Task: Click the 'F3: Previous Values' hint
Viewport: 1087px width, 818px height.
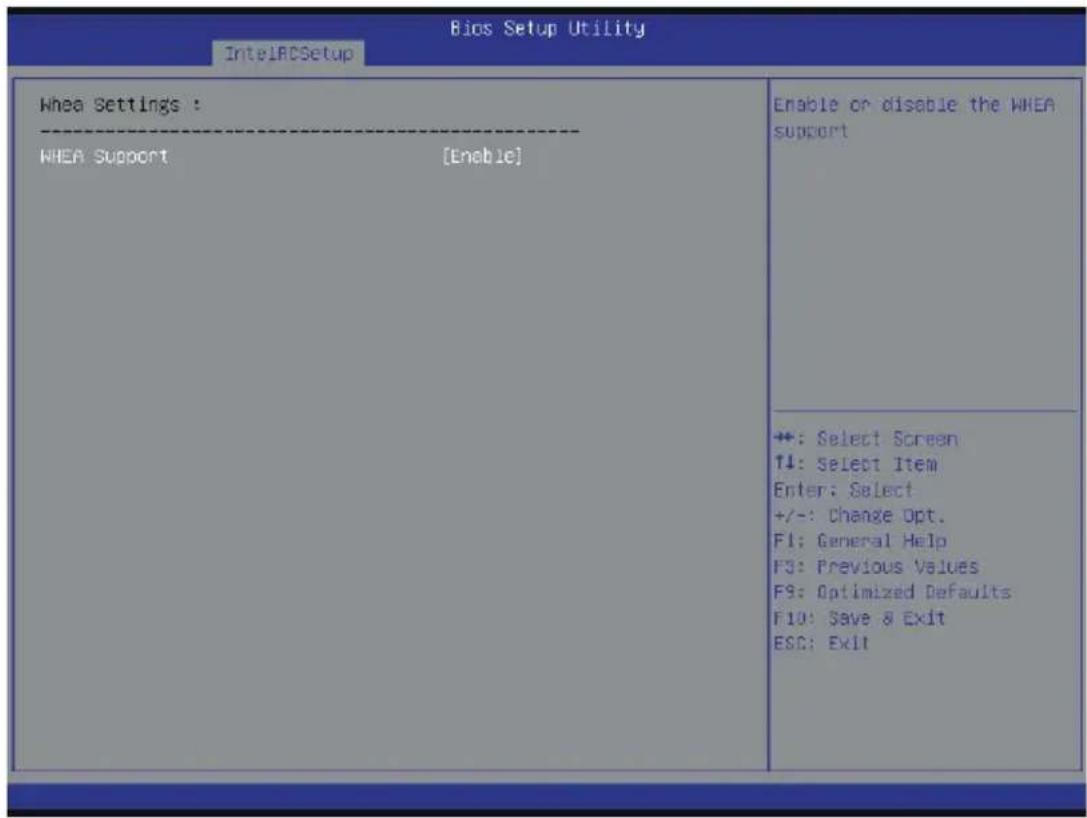Action: [x=876, y=567]
